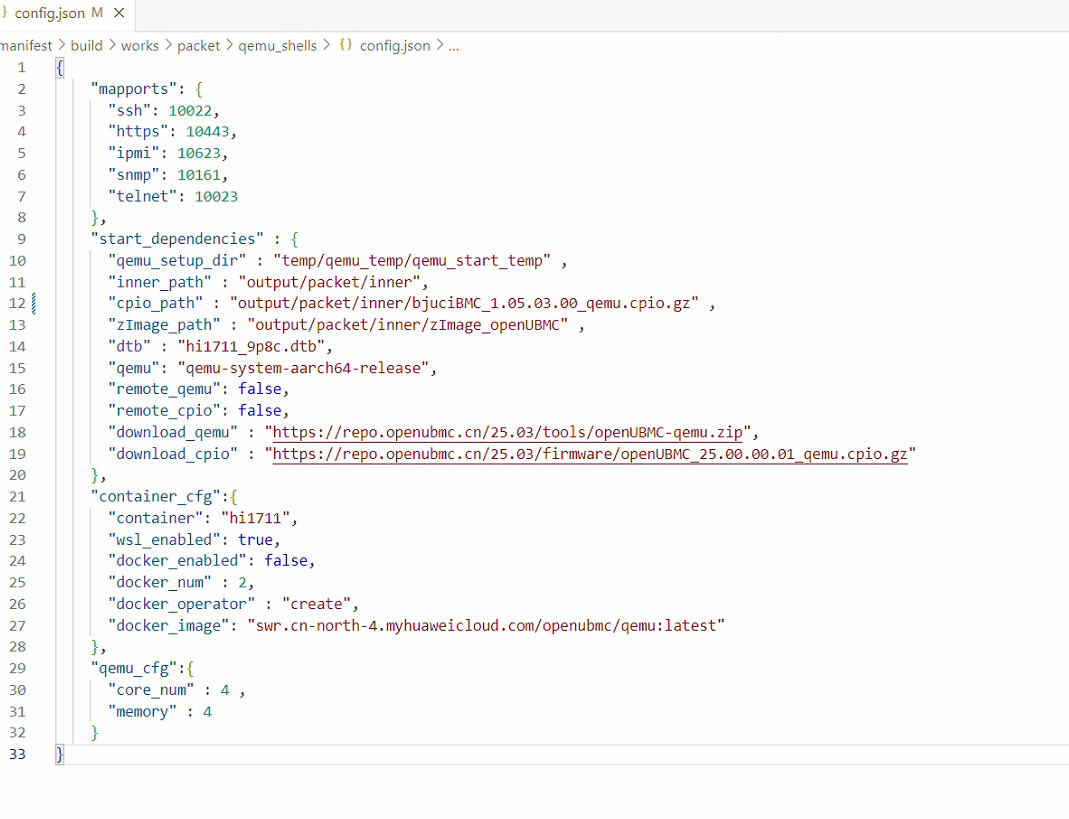Screen dimensions: 1069x819
Task: Open the manifest breadcrumb folder
Action: click(x=26, y=45)
